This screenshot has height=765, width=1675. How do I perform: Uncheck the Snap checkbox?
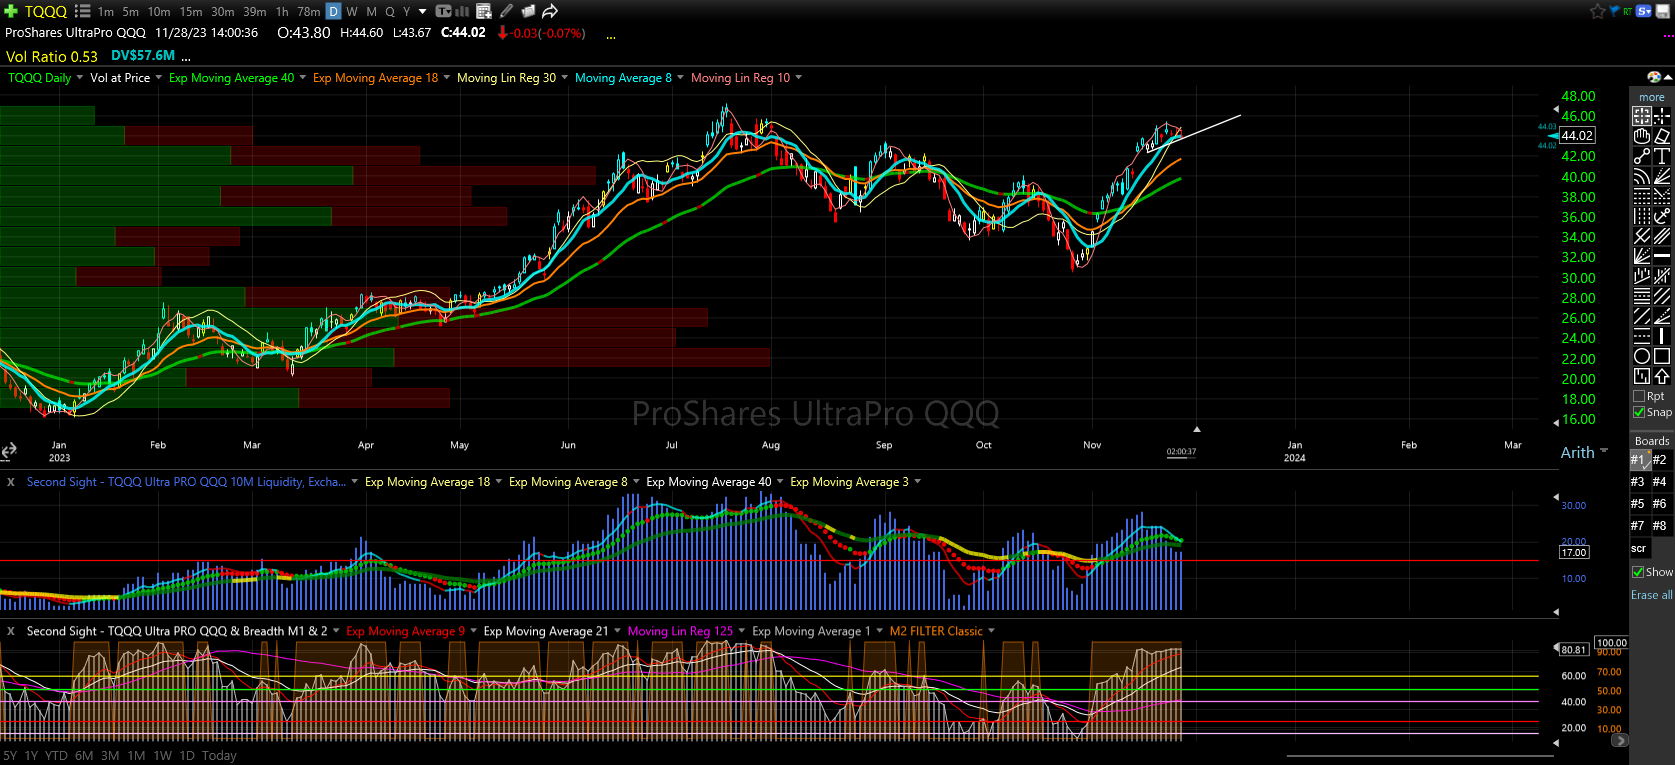click(1639, 412)
